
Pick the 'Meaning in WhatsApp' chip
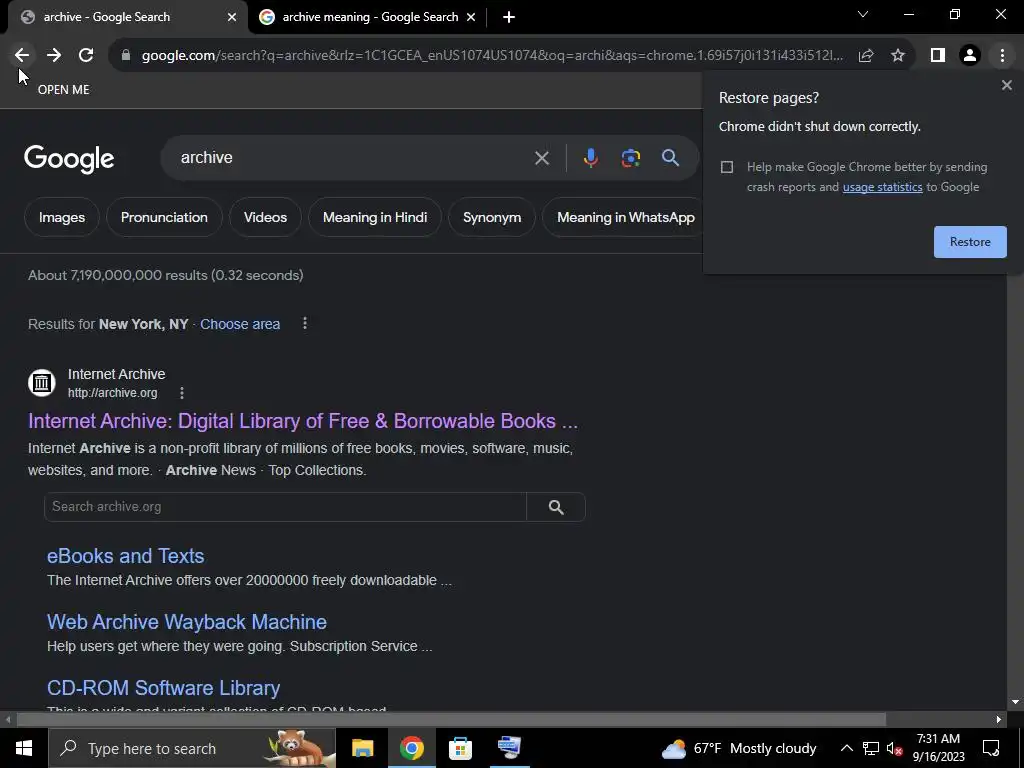point(624,217)
